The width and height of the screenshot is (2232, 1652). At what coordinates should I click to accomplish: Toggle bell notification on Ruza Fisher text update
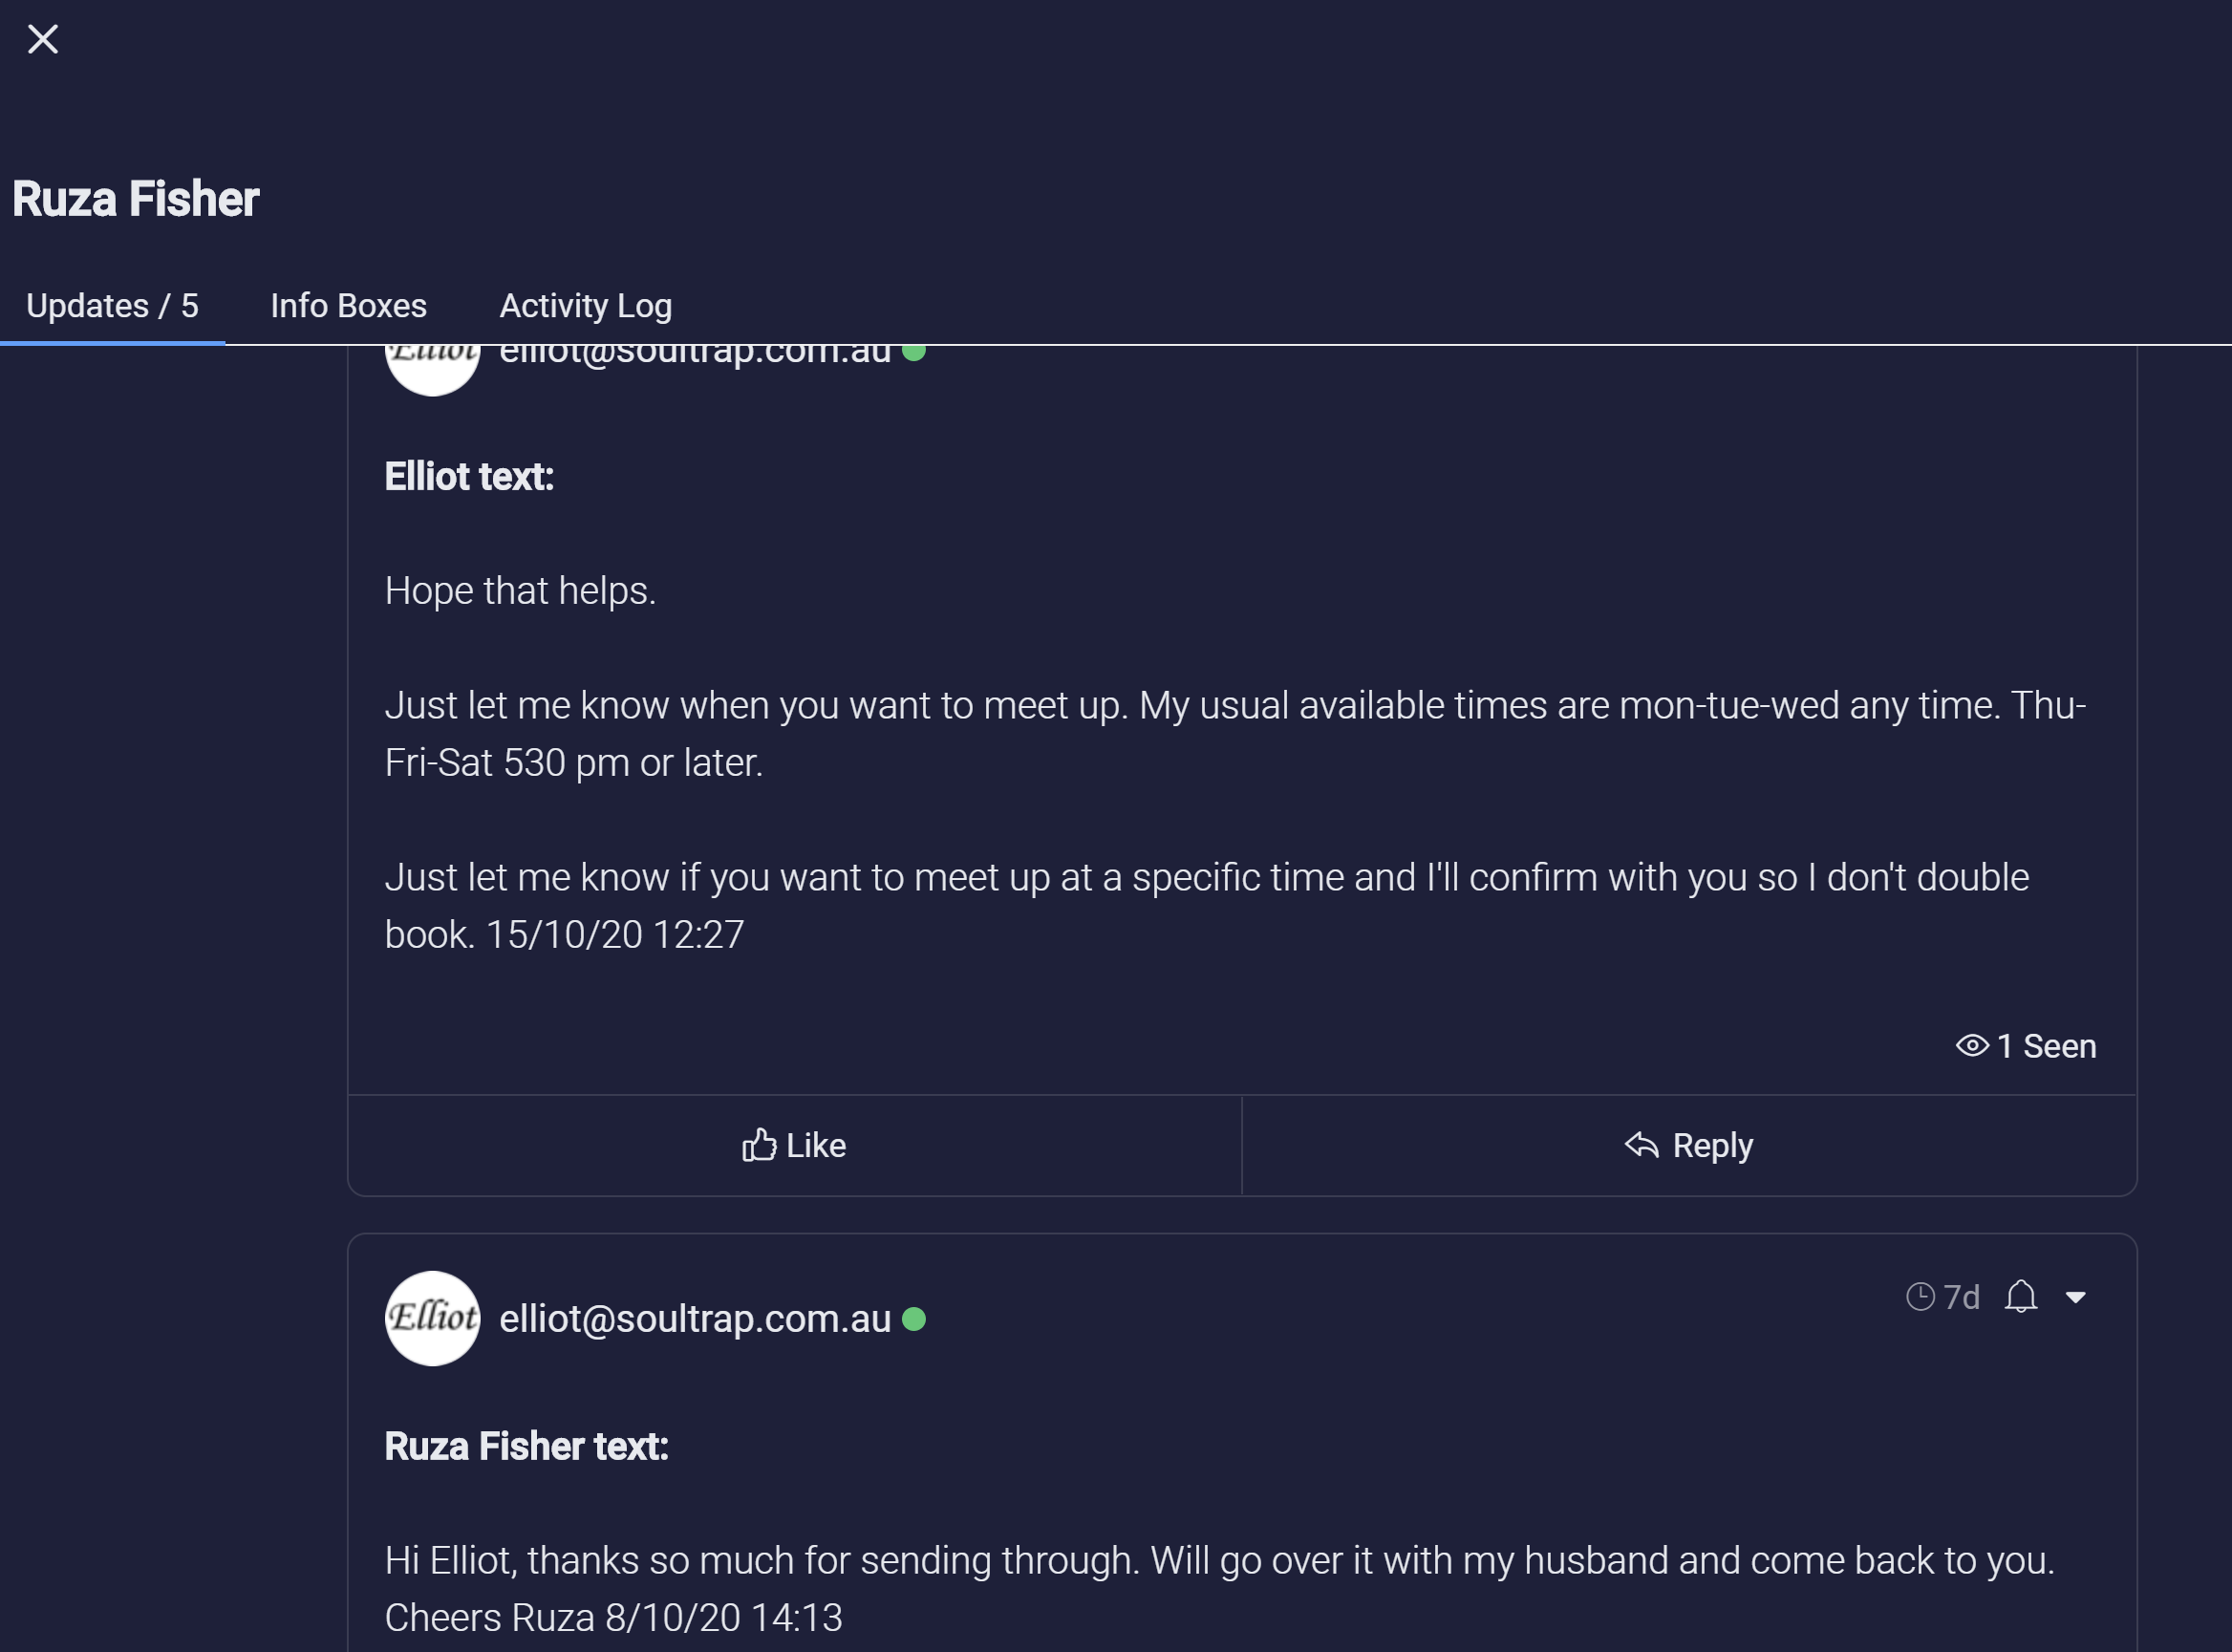[2020, 1297]
